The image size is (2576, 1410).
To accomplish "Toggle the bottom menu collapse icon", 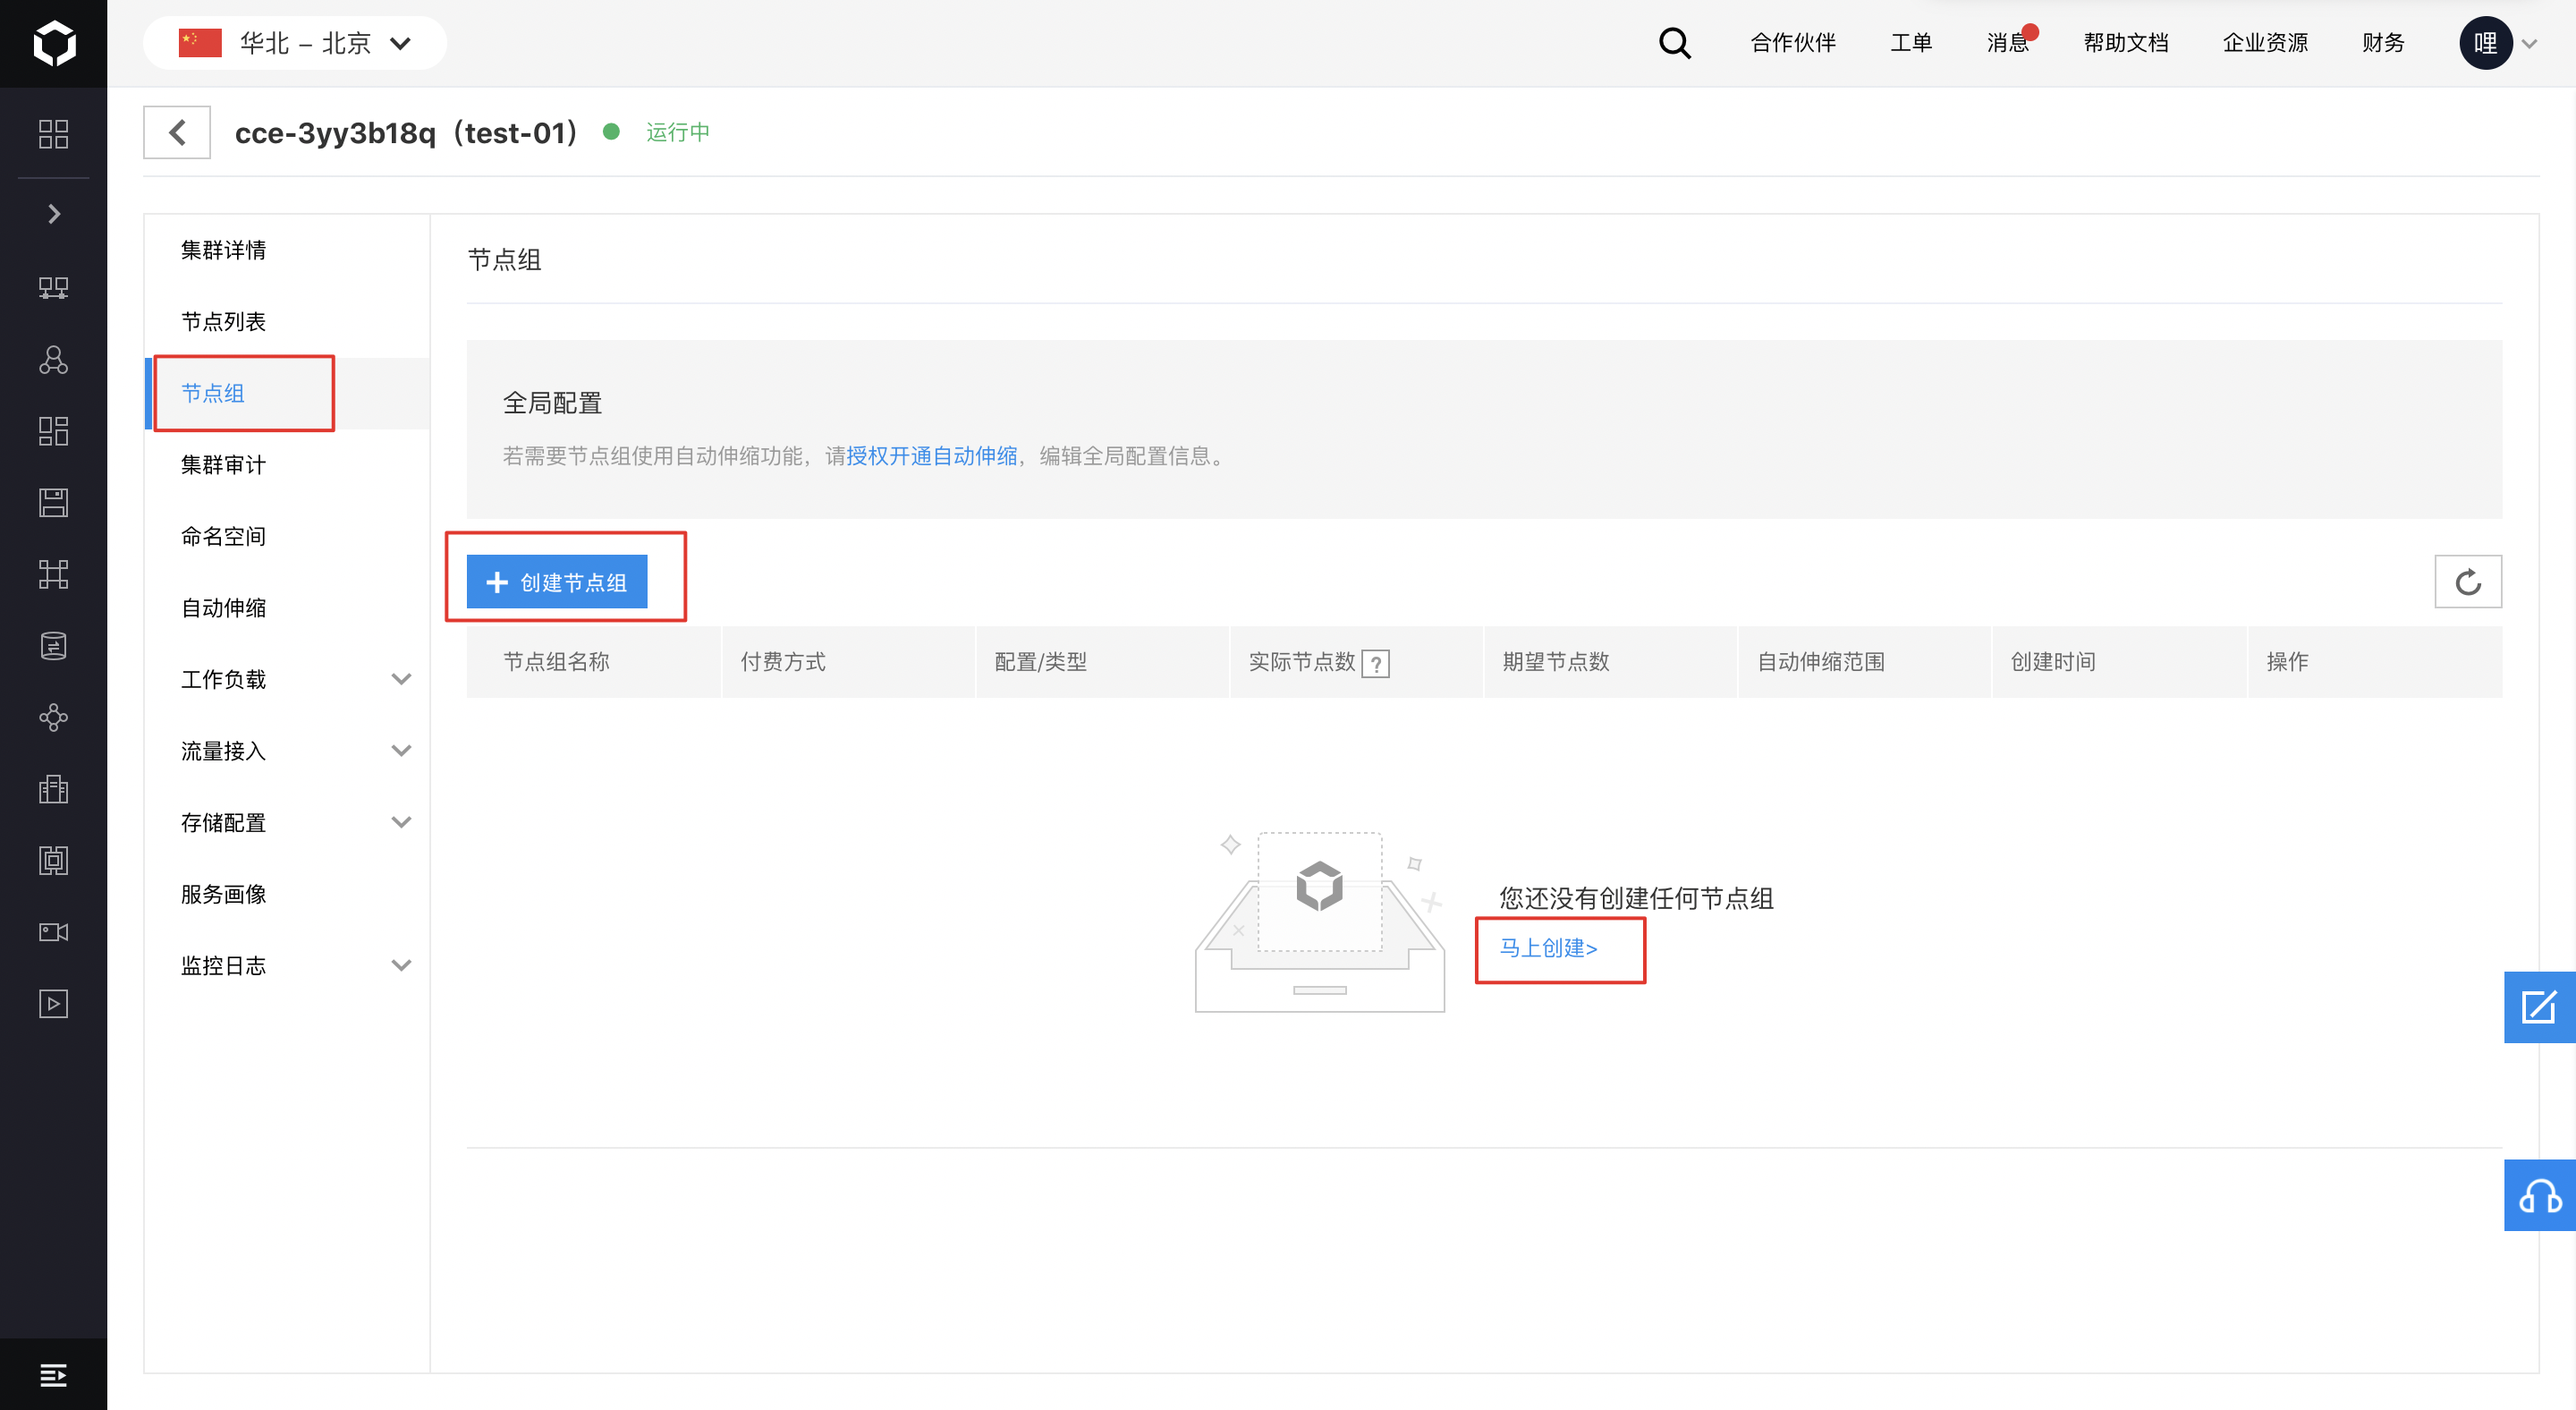I will pyautogui.click(x=54, y=1375).
